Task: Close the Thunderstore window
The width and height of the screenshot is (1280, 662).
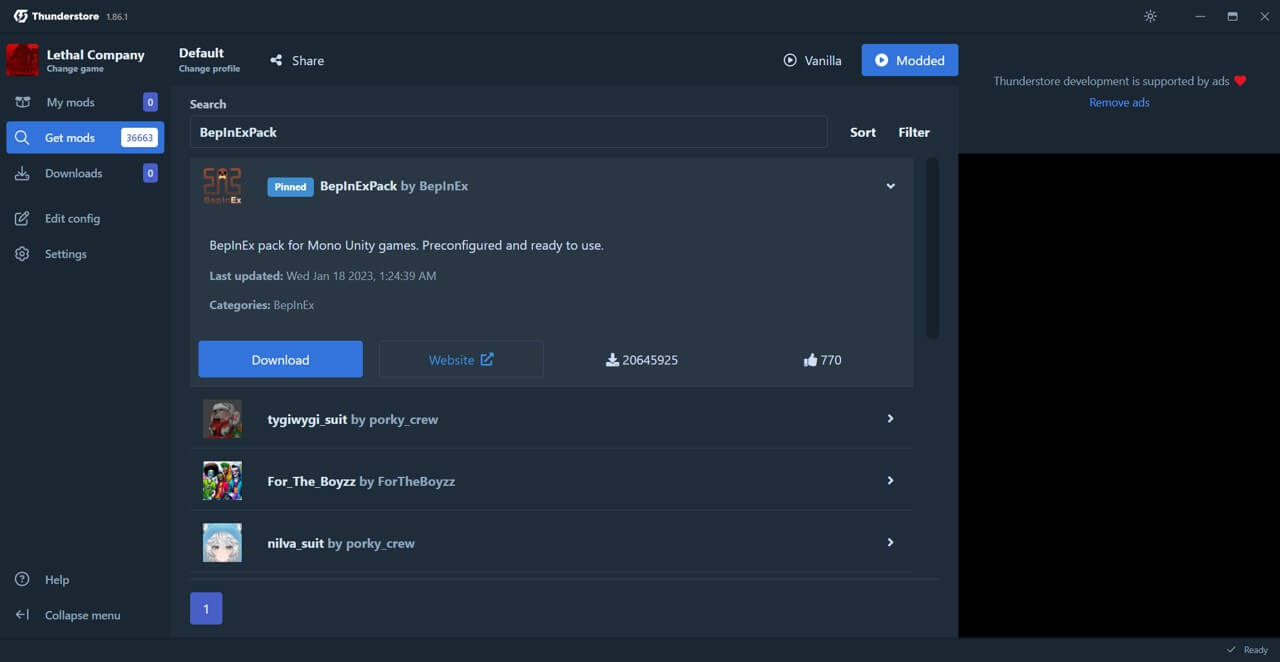Action: [x=1264, y=16]
